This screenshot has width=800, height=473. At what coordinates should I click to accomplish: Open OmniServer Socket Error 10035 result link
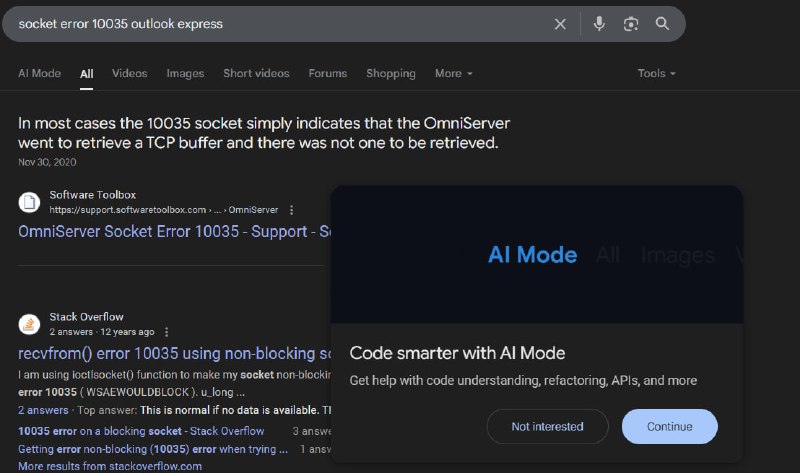tap(174, 232)
